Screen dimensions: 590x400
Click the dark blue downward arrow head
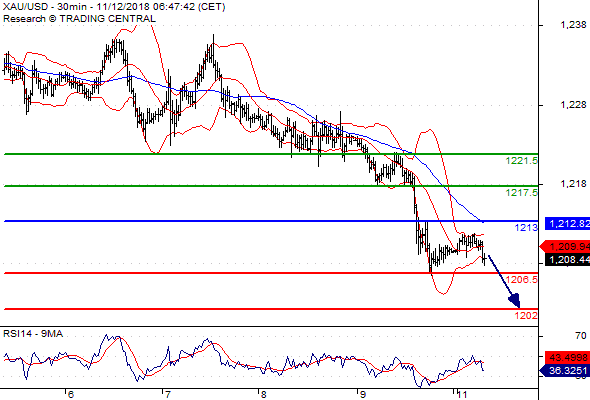[x=515, y=301]
